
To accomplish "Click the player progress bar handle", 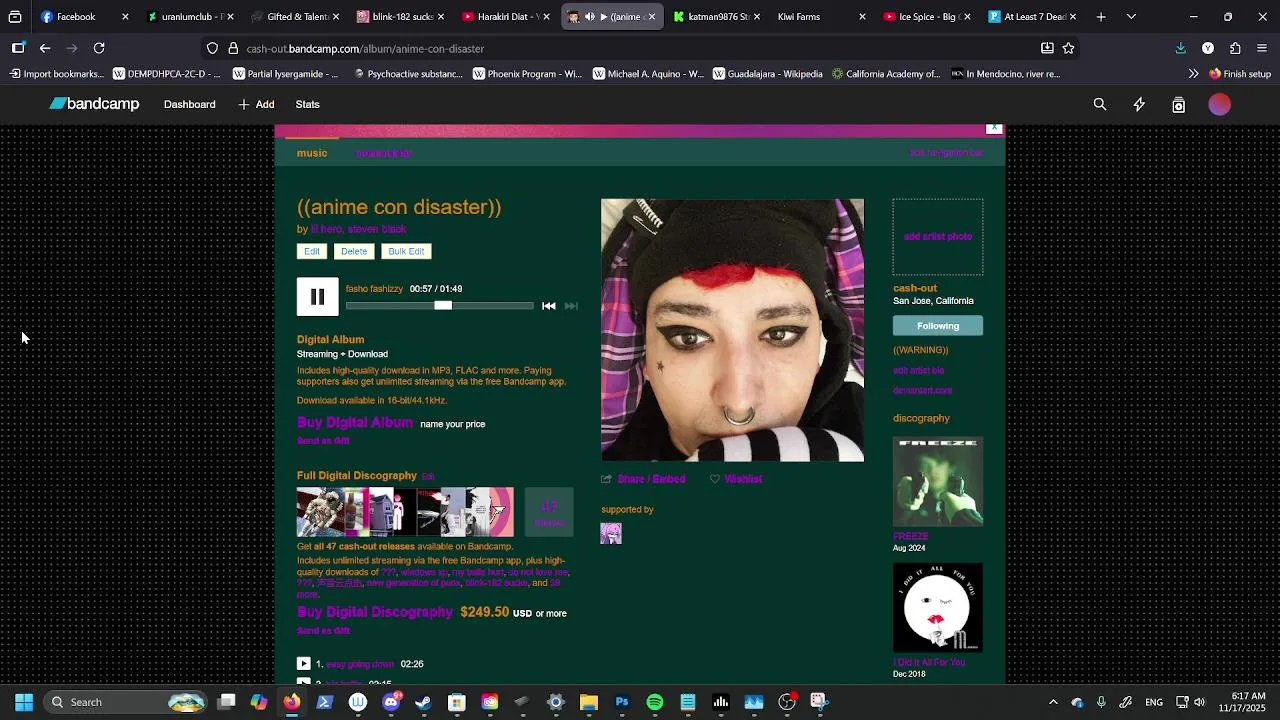I will point(443,306).
